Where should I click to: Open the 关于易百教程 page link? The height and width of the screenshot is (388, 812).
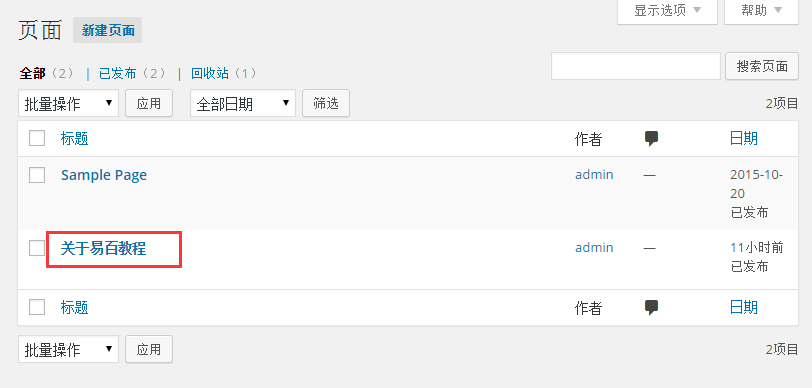[104, 249]
